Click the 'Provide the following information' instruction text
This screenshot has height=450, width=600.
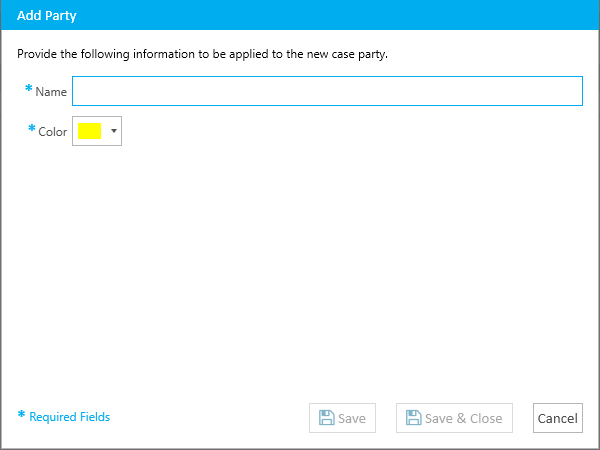202,54
